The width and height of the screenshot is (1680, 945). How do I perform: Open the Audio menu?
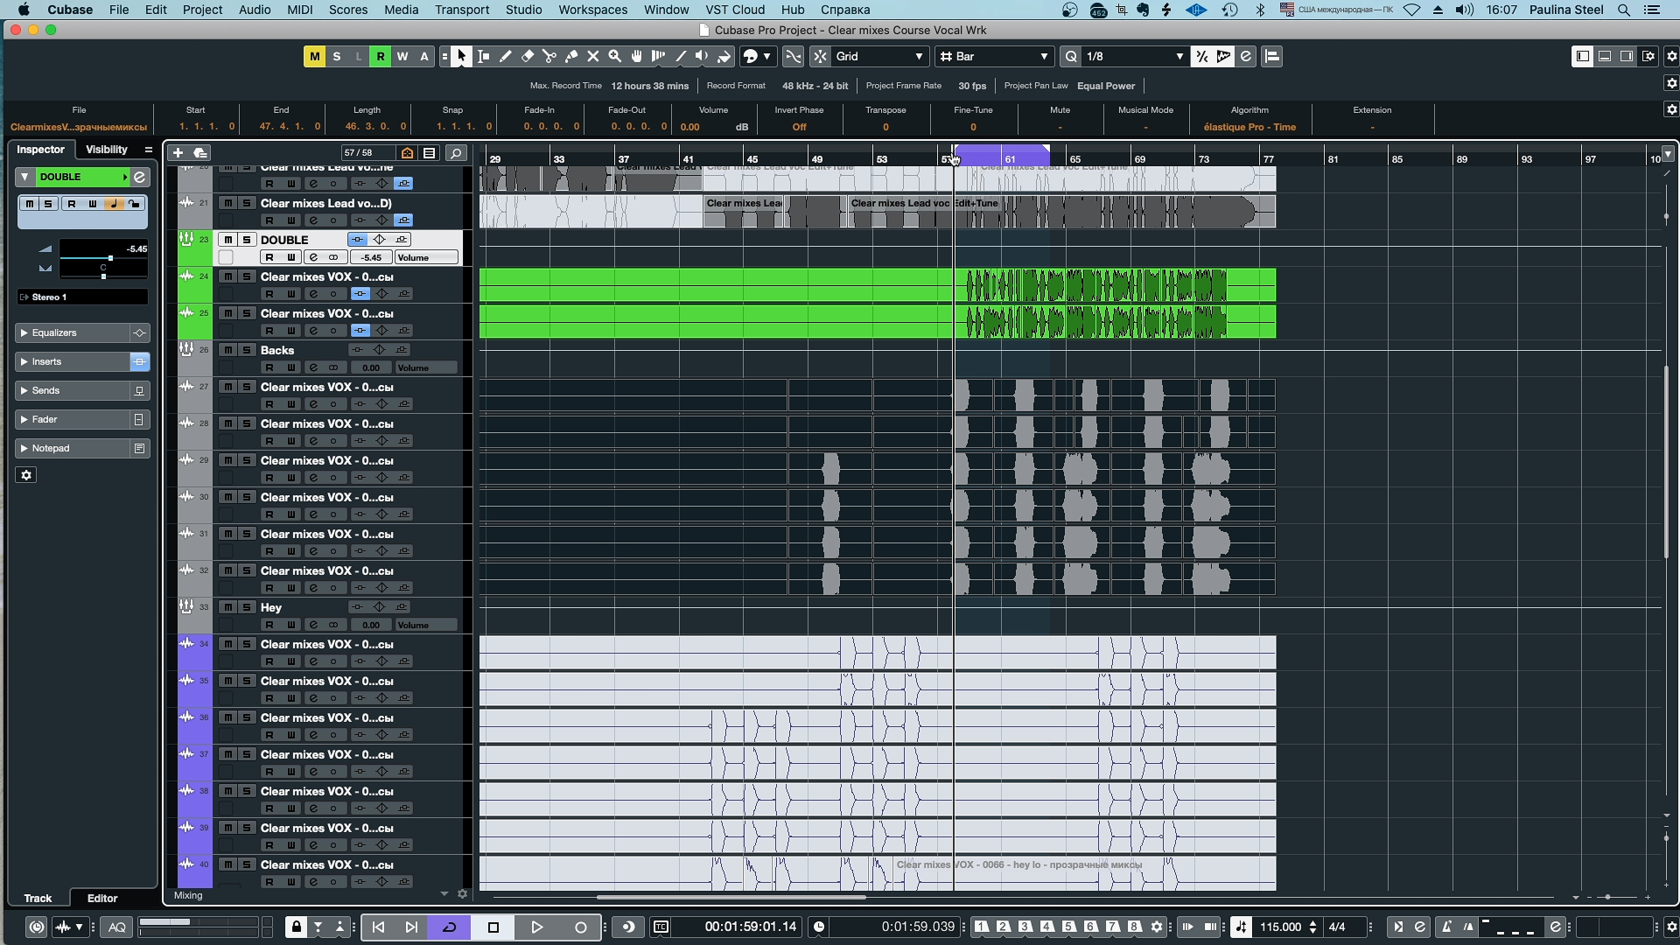254,9
